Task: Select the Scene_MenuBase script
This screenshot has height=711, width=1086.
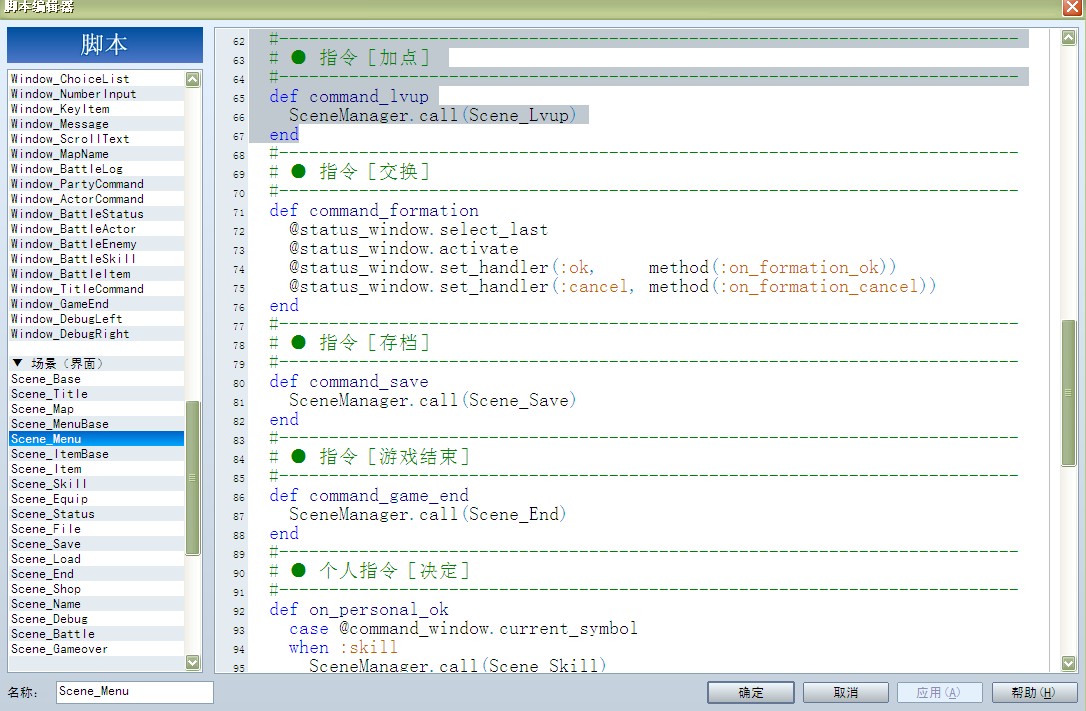Action: point(96,424)
